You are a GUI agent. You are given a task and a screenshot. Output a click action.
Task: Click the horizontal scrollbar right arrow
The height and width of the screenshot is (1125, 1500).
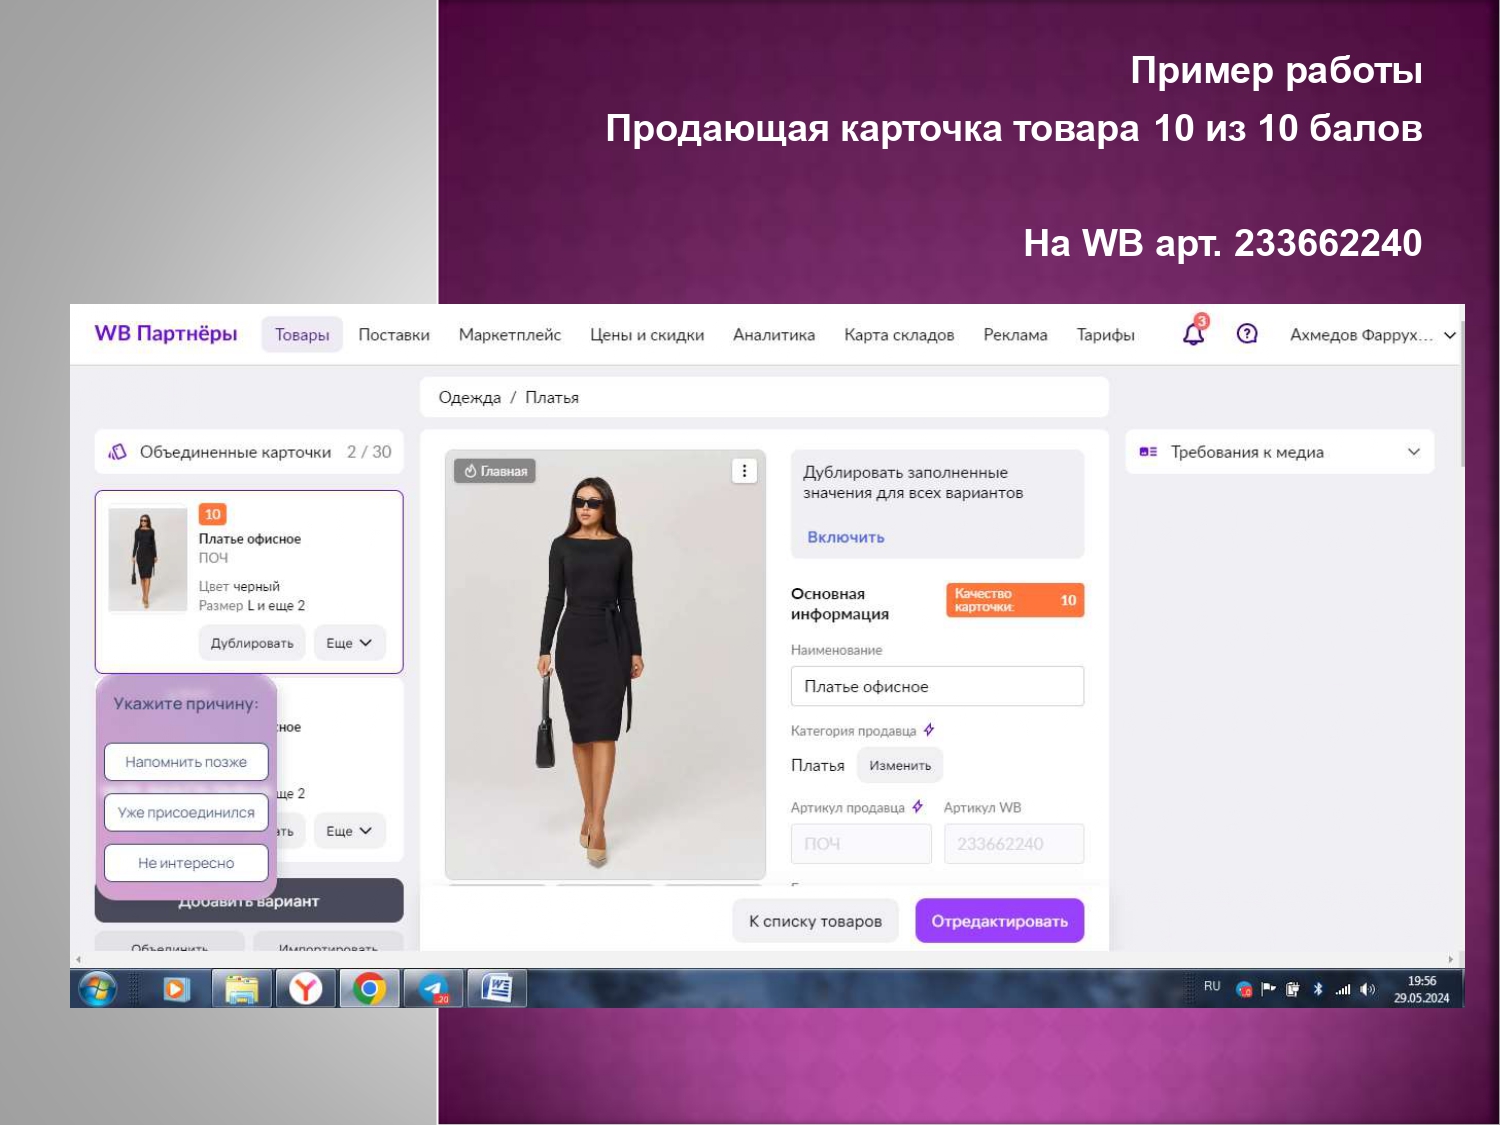pos(1450,959)
